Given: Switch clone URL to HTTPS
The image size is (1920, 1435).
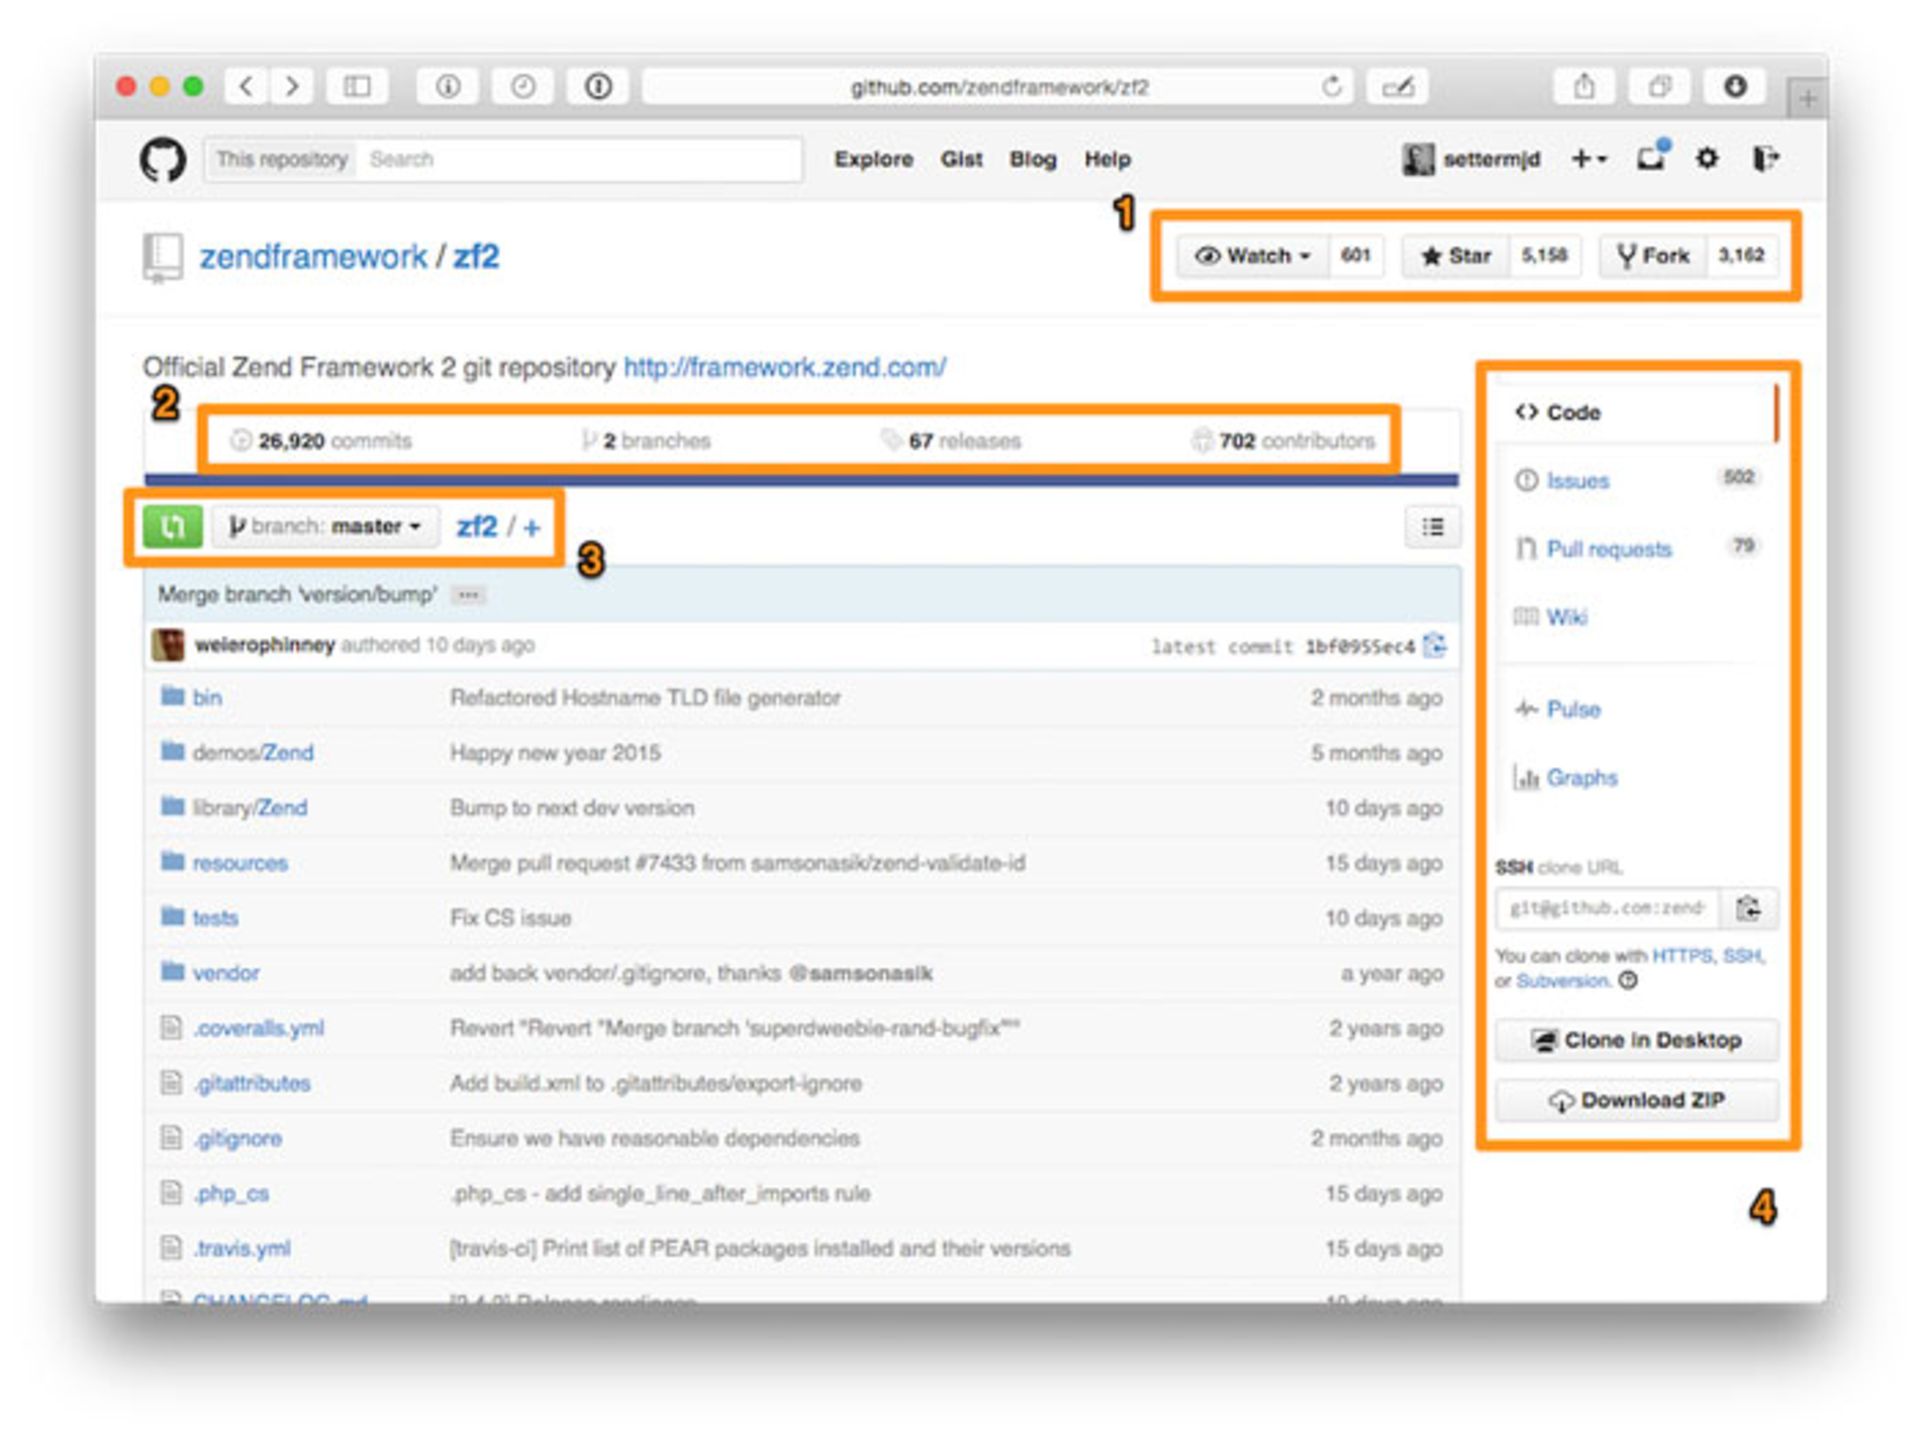Looking at the screenshot, I should 1682,956.
